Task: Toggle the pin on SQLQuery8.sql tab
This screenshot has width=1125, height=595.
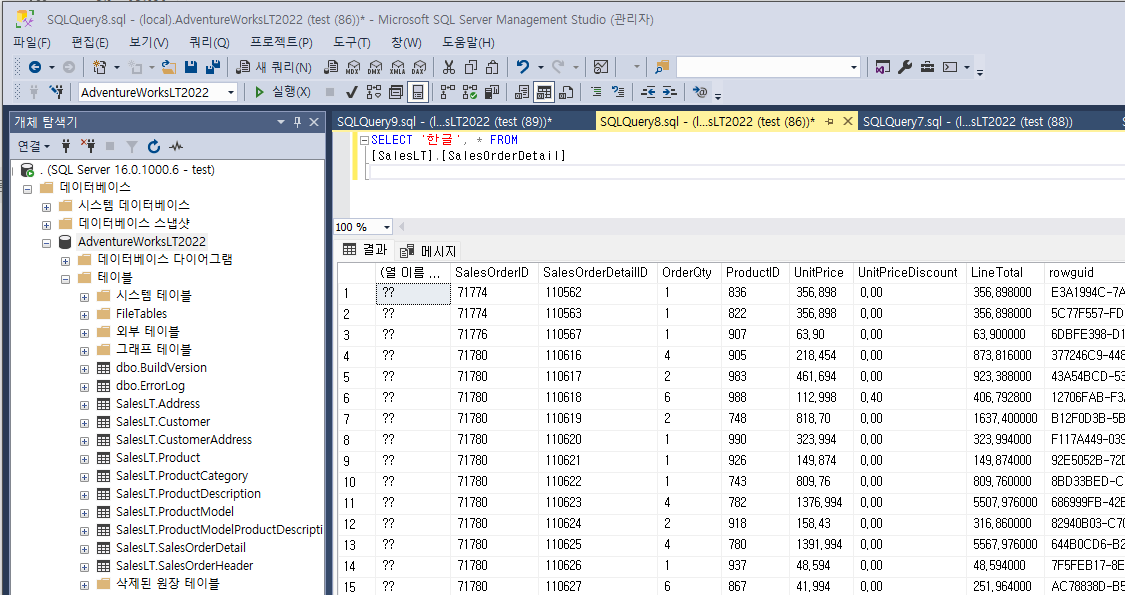Action: pos(829,121)
